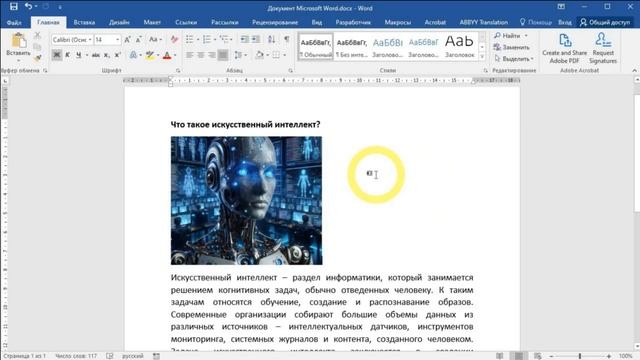Toggle superscript formatting

[x=118, y=55]
